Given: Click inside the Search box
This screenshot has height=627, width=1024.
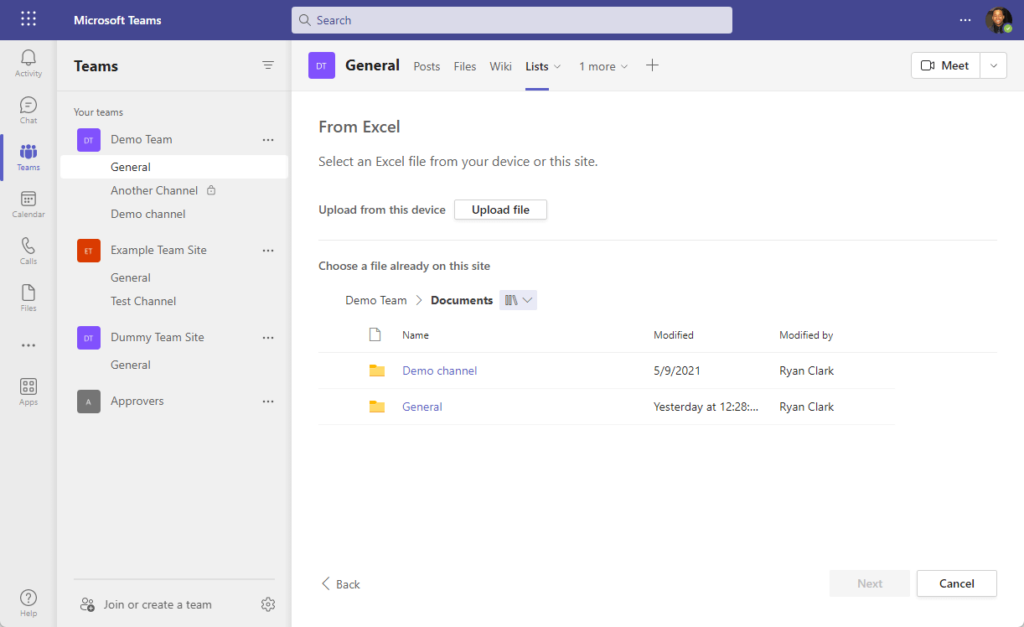Looking at the screenshot, I should click(511, 20).
